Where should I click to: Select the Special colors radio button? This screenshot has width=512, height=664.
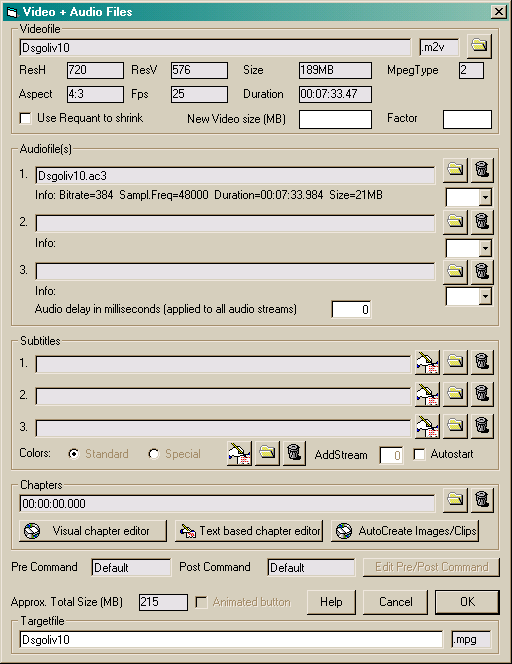[154, 454]
